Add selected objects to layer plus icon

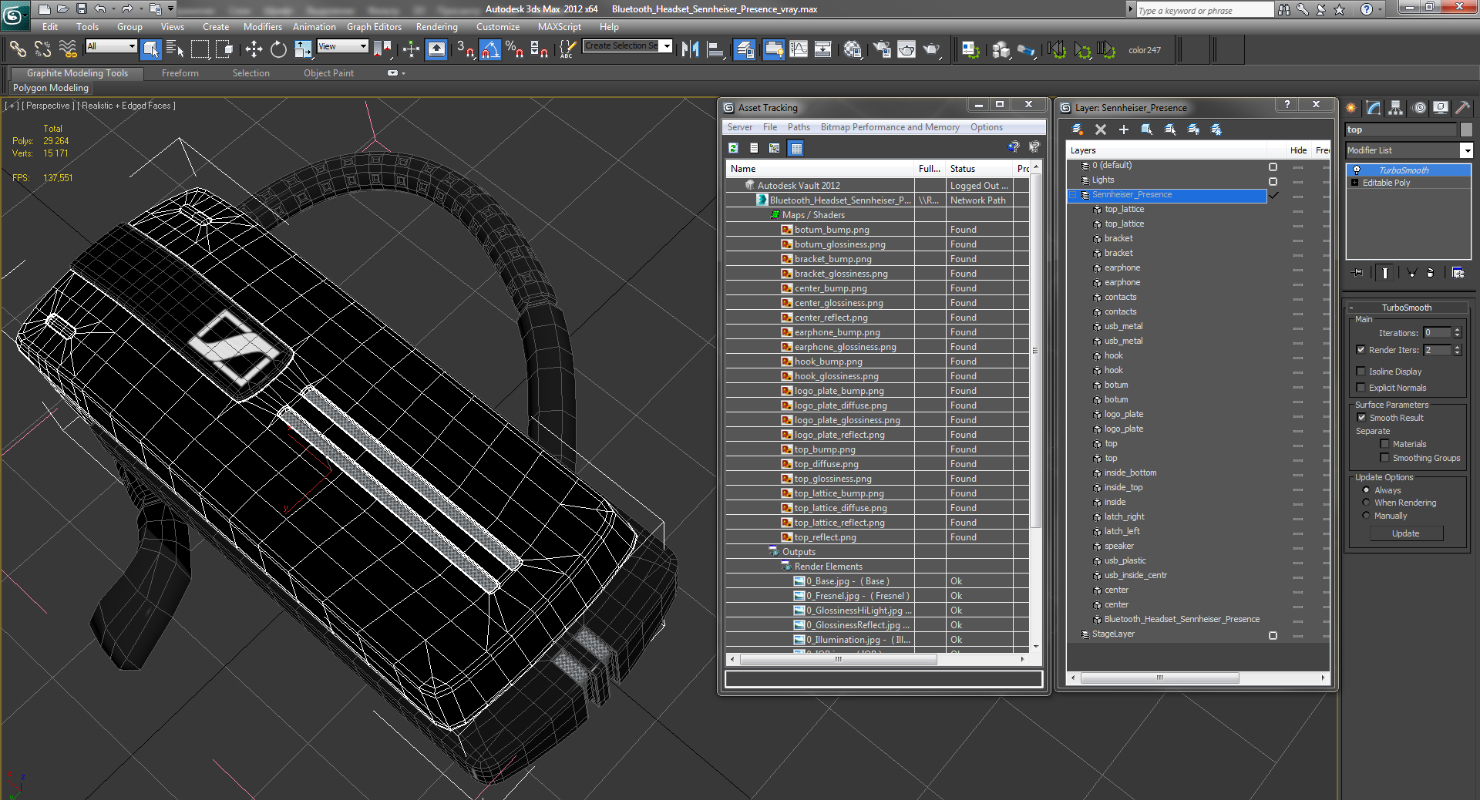pos(1123,129)
